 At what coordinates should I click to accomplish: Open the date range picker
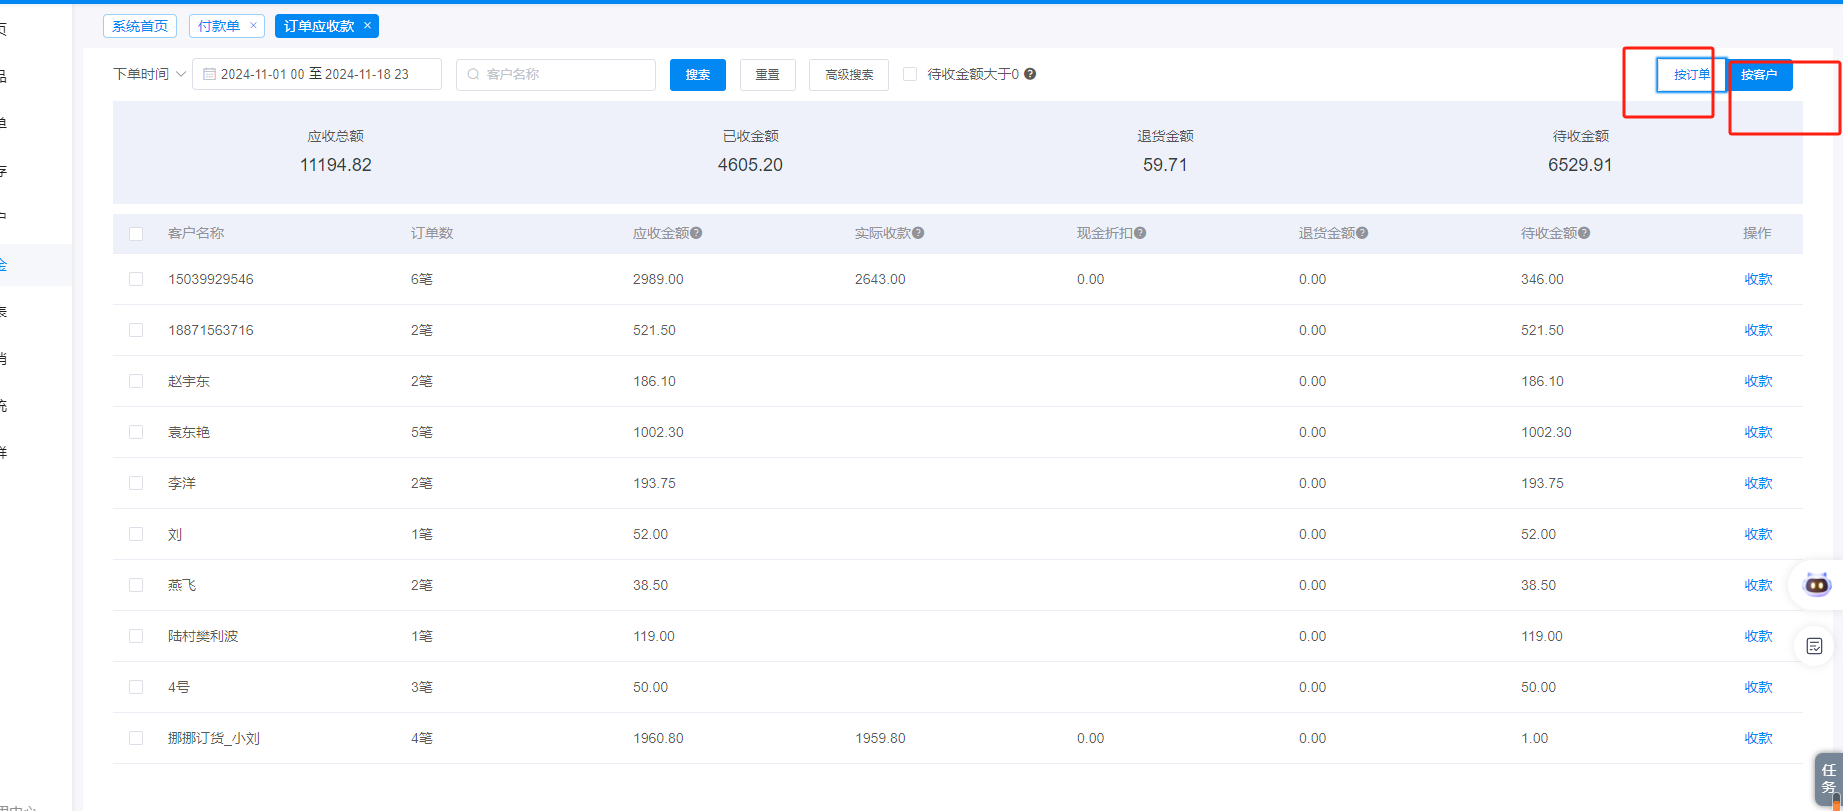[316, 74]
